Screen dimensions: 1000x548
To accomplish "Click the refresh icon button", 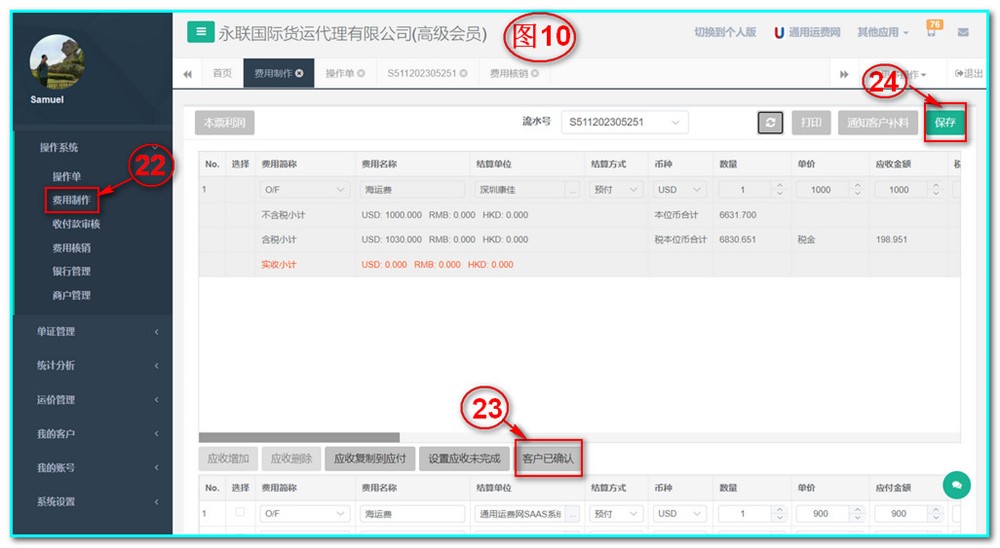I will (770, 122).
